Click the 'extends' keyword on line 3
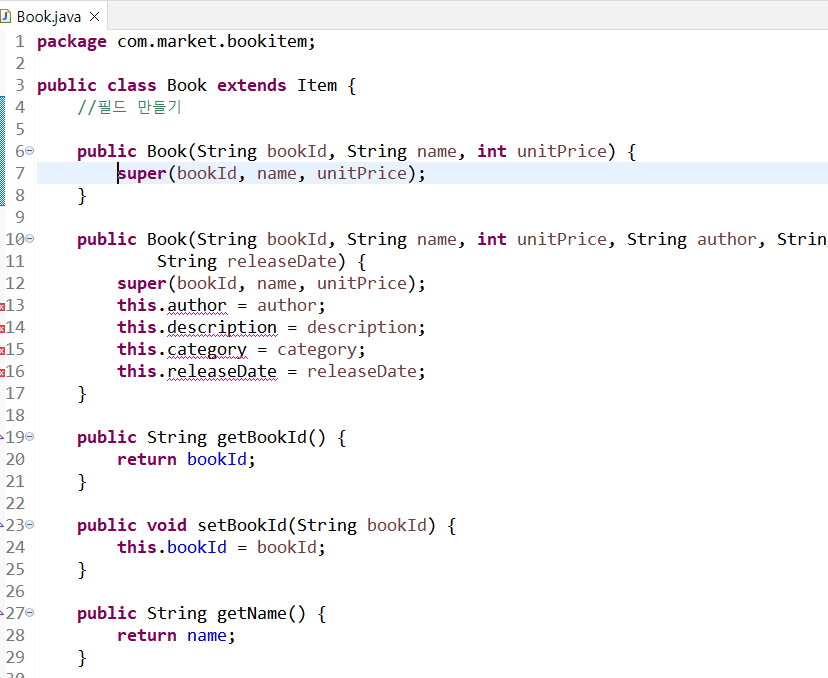This screenshot has height=678, width=828. click(252, 85)
